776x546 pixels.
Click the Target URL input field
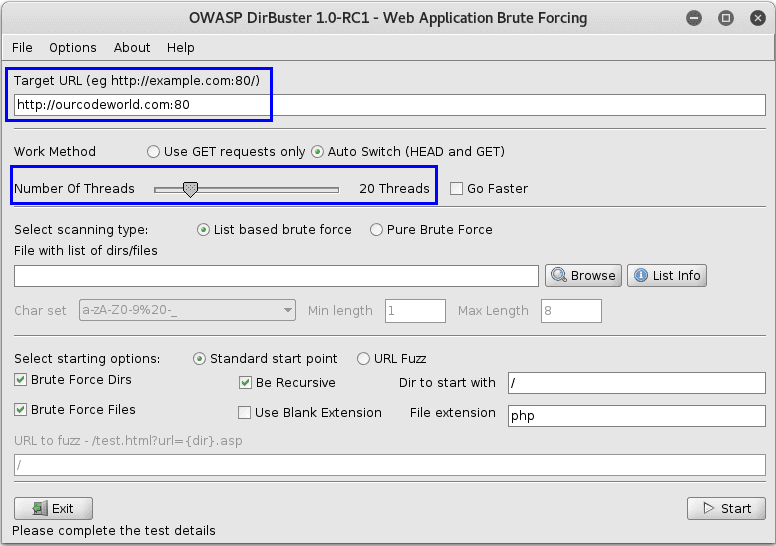(388, 104)
